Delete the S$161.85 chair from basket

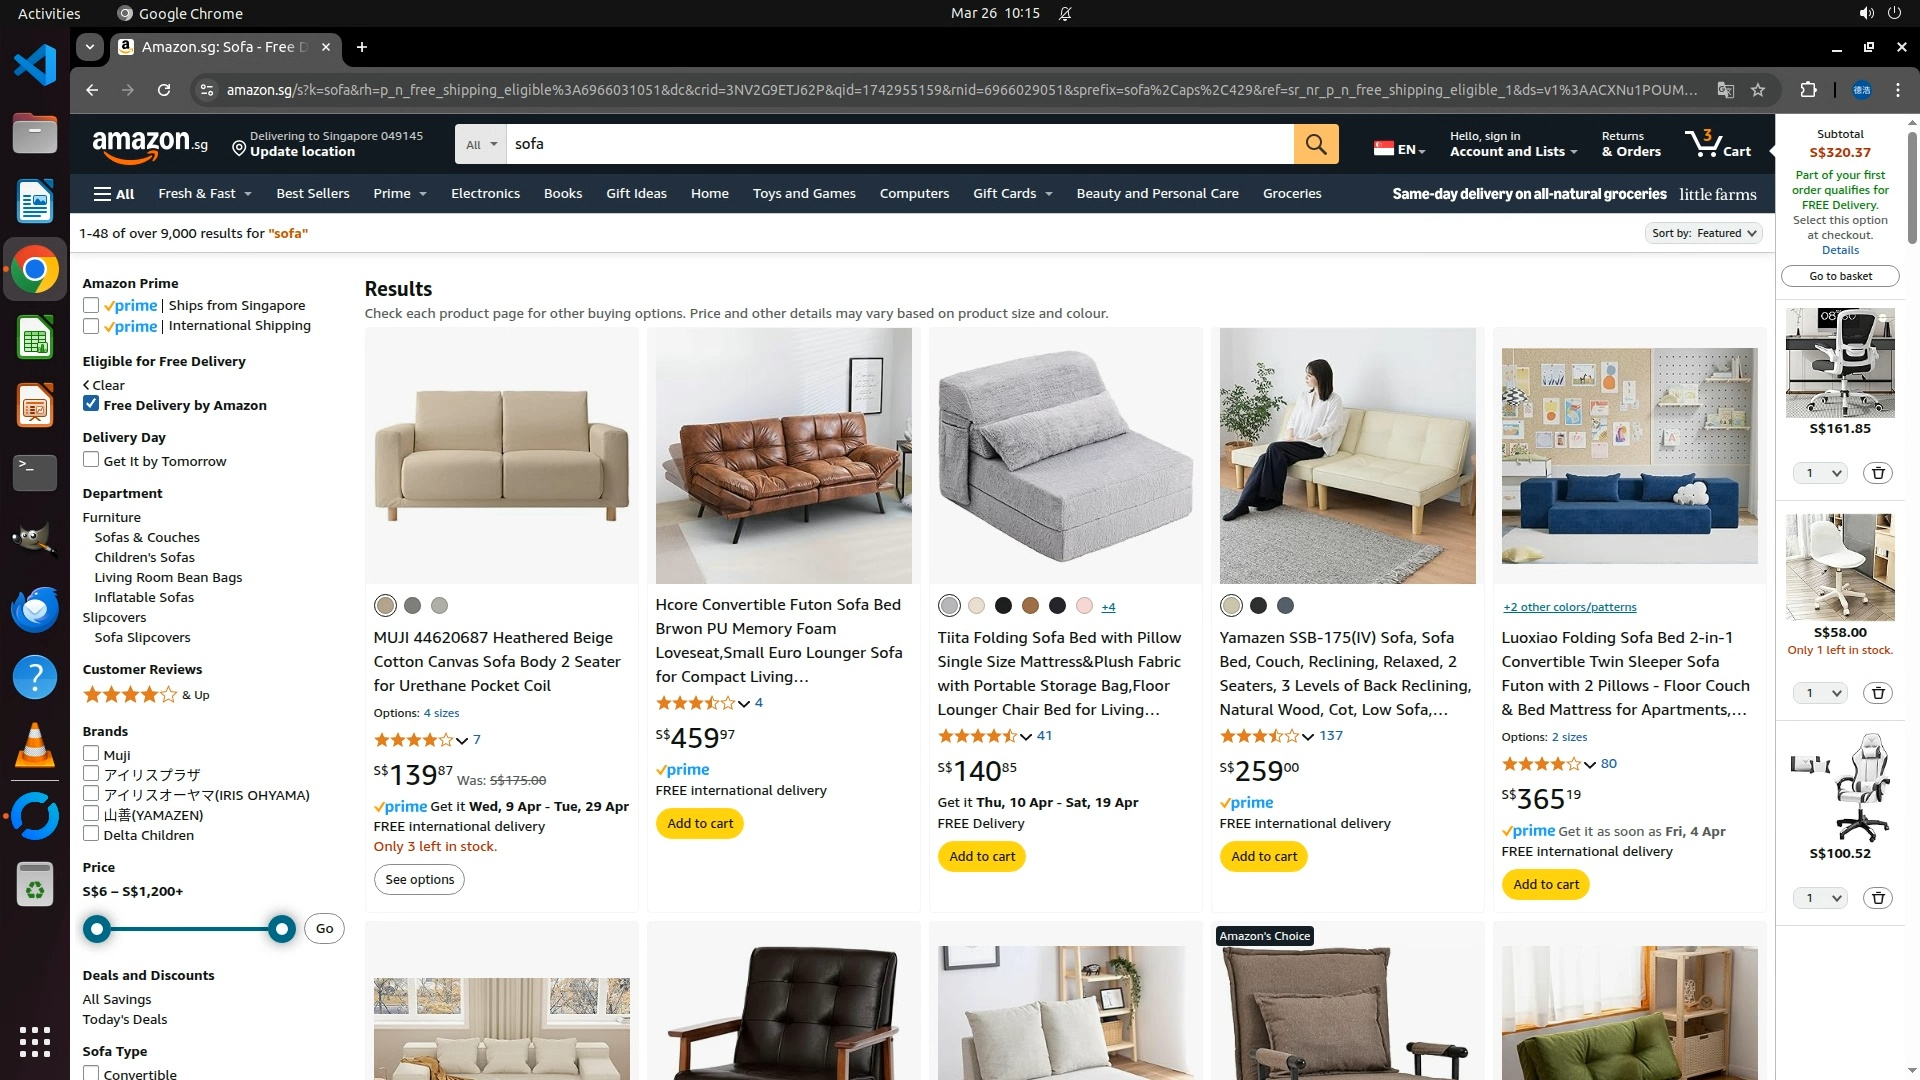(x=1878, y=473)
